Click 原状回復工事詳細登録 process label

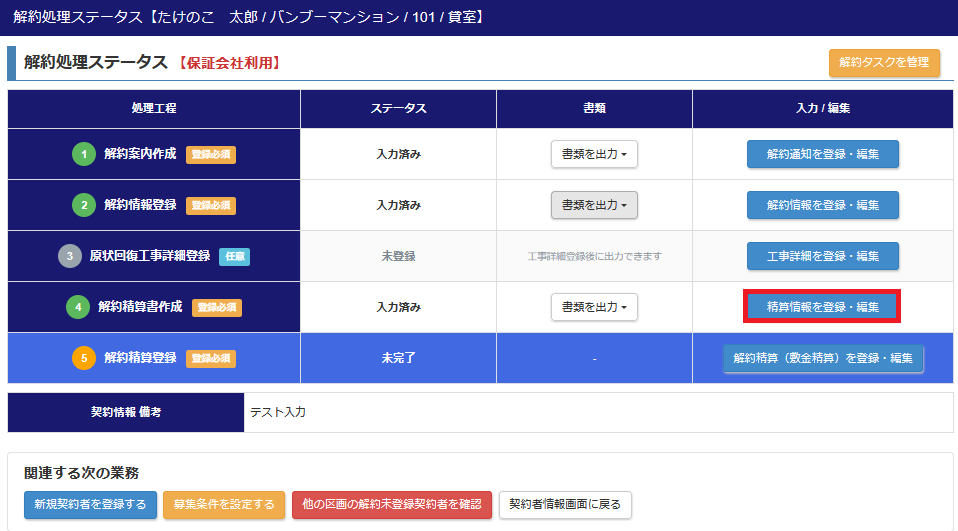click(150, 256)
